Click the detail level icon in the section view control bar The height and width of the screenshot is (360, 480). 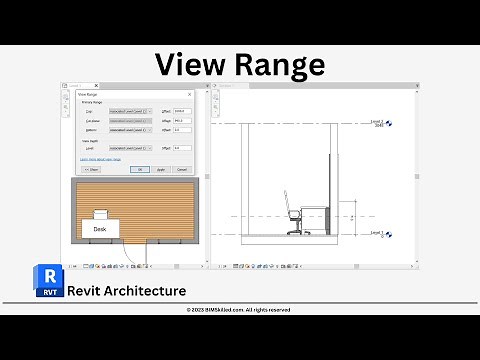pos(236,266)
